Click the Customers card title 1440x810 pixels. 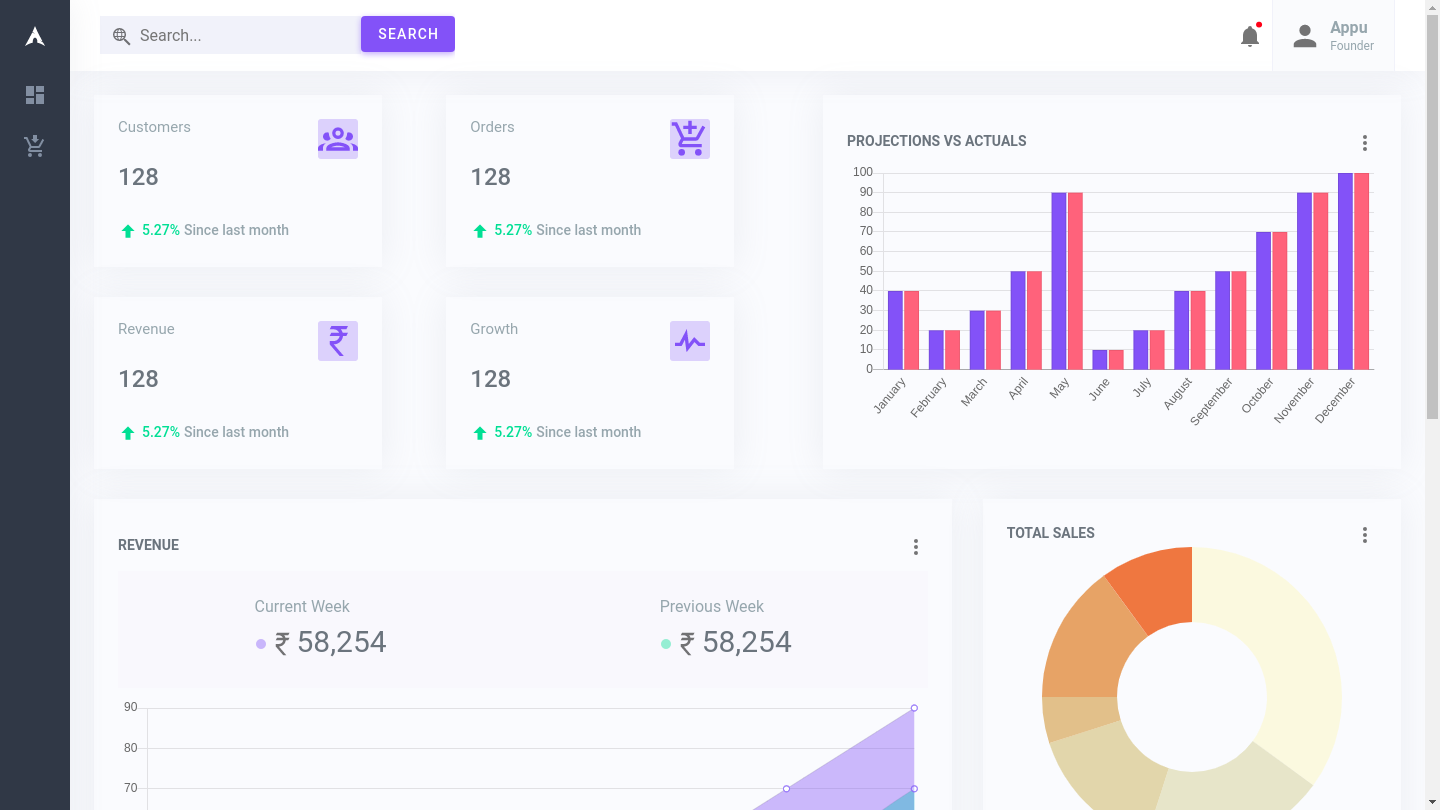pos(154,127)
